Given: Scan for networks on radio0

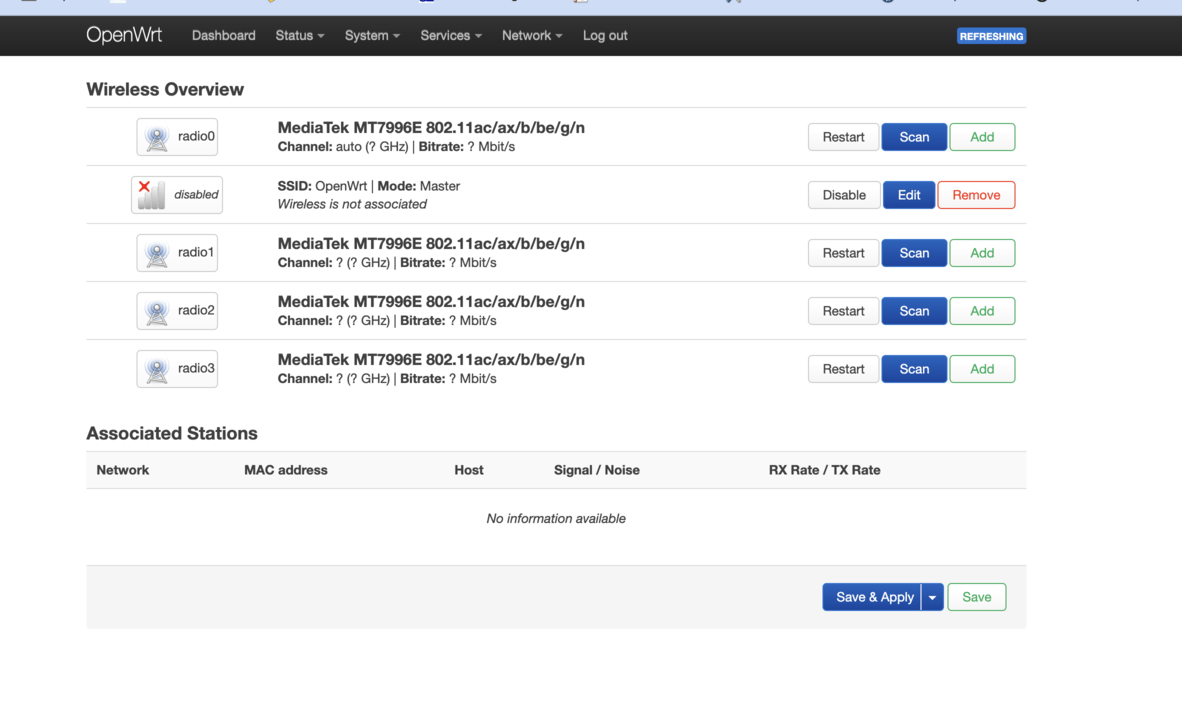Looking at the screenshot, I should 914,137.
